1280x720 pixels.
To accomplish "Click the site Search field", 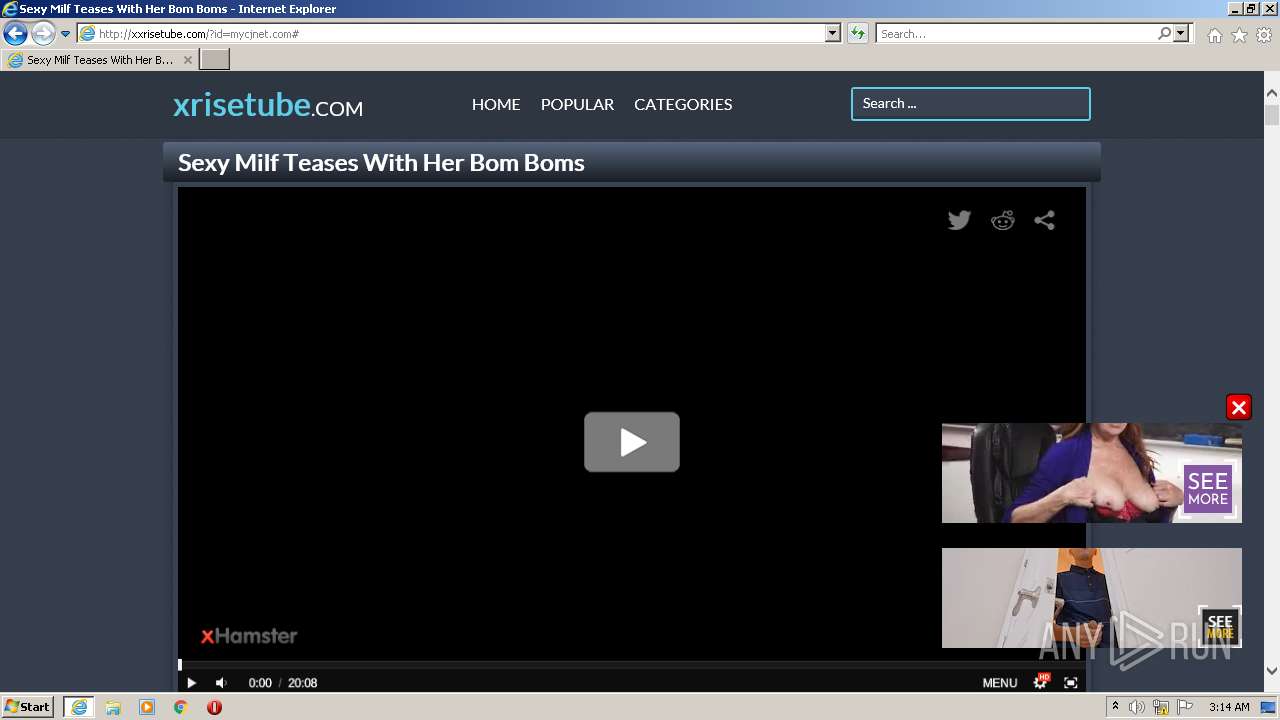I will coord(971,104).
